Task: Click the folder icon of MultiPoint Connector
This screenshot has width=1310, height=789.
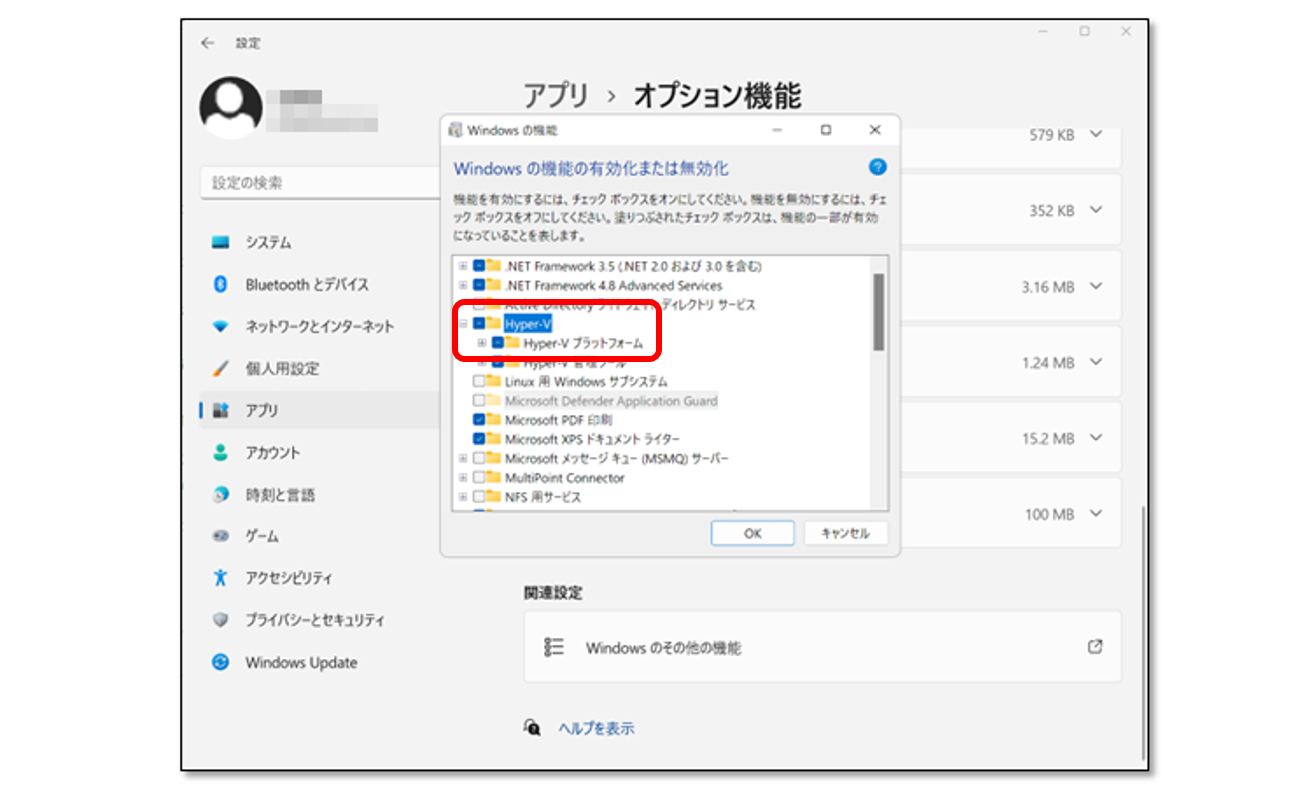Action: [x=493, y=477]
